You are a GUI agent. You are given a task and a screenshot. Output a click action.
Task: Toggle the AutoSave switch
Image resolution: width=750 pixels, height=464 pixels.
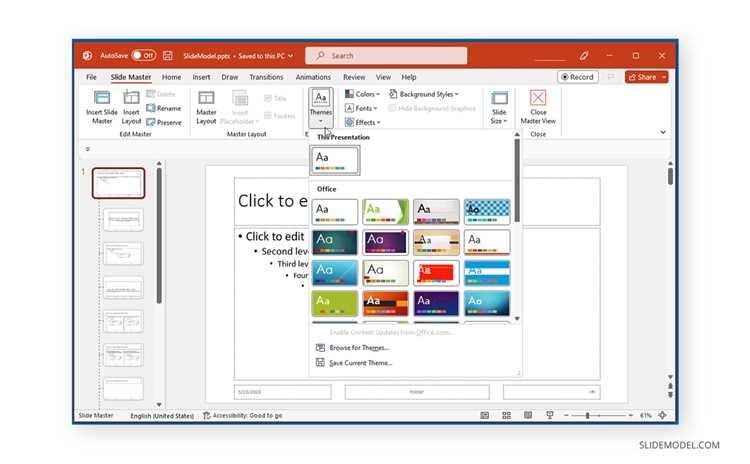pos(143,55)
